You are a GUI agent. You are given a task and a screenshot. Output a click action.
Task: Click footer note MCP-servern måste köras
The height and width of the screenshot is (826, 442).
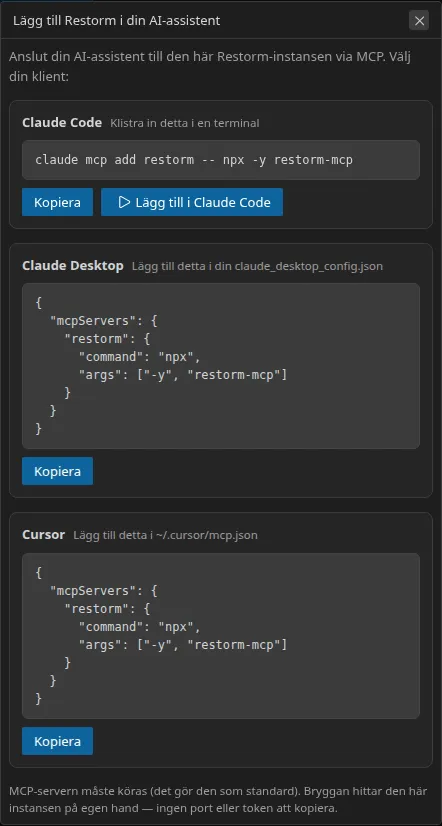(218, 799)
